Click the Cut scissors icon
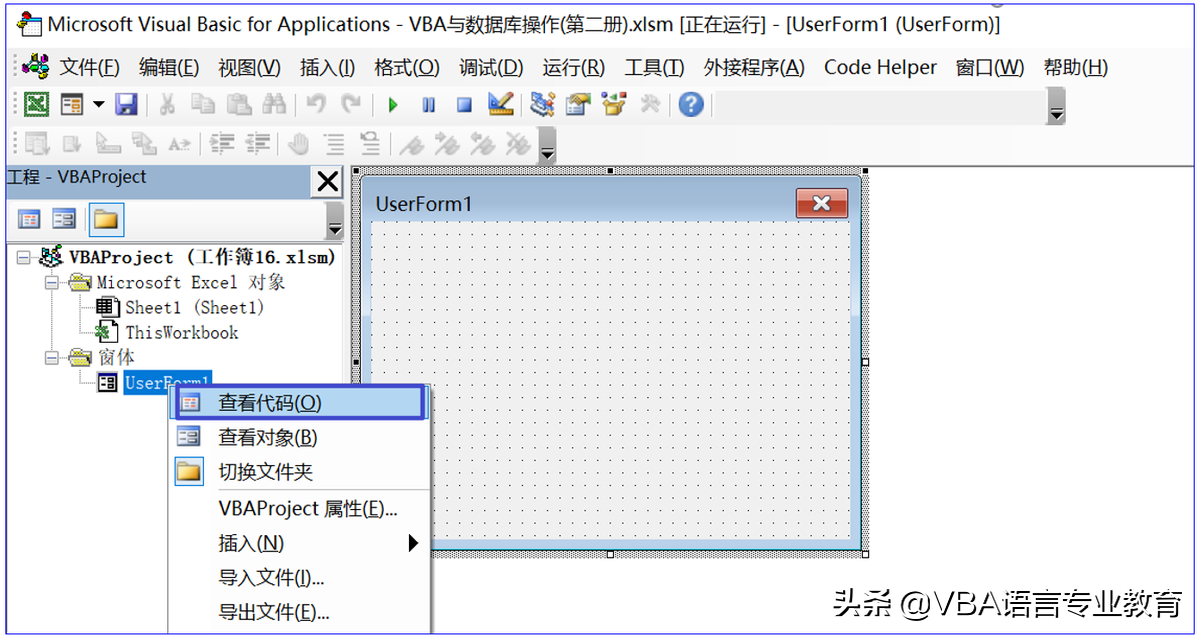Viewport: 1200px width, 637px height. [168, 104]
